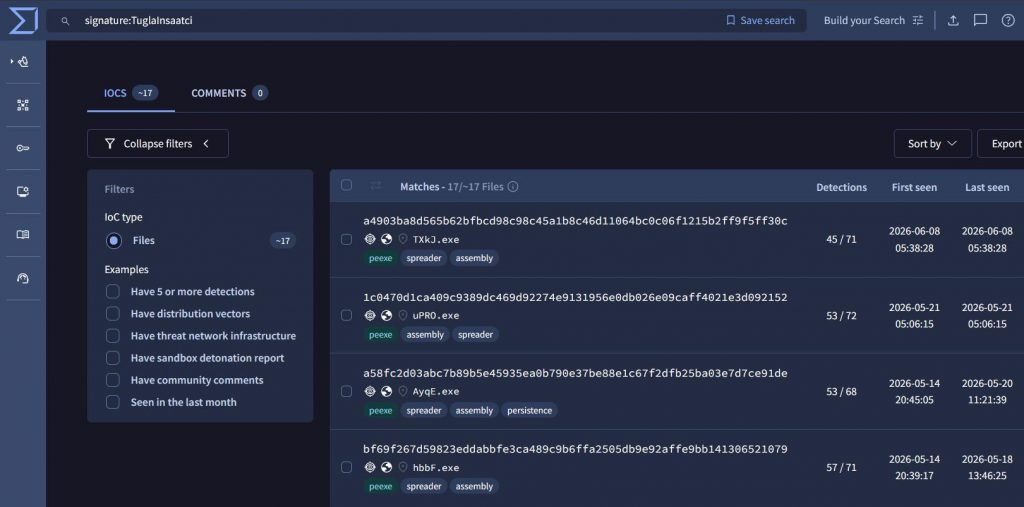The image size is (1024, 507).
Task: Check Have community comments
Action: (113, 380)
